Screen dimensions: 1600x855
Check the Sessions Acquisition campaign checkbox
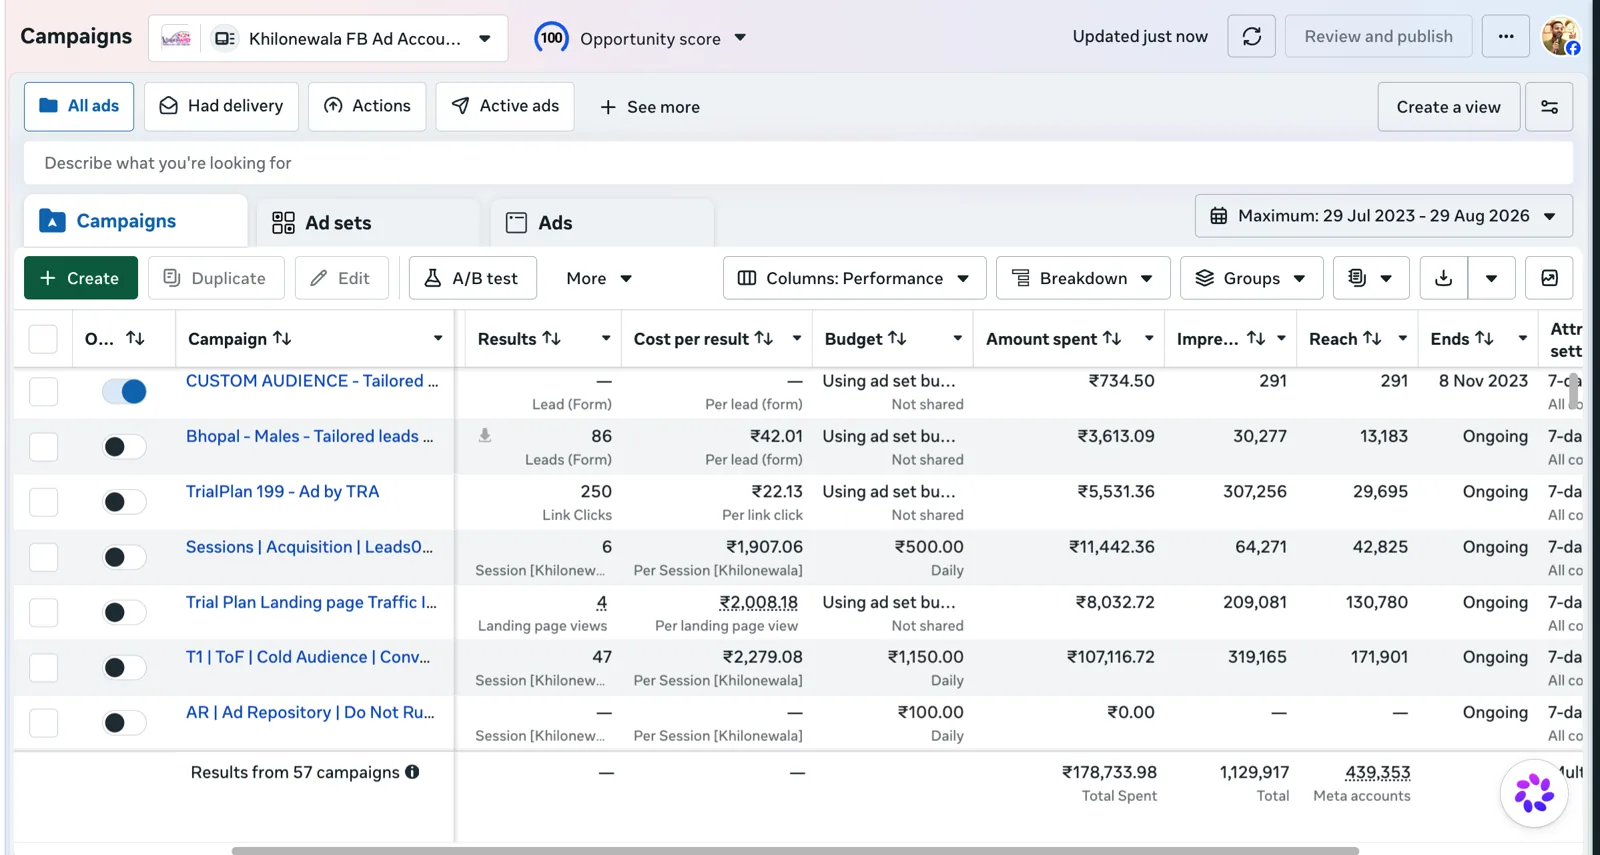(43, 557)
